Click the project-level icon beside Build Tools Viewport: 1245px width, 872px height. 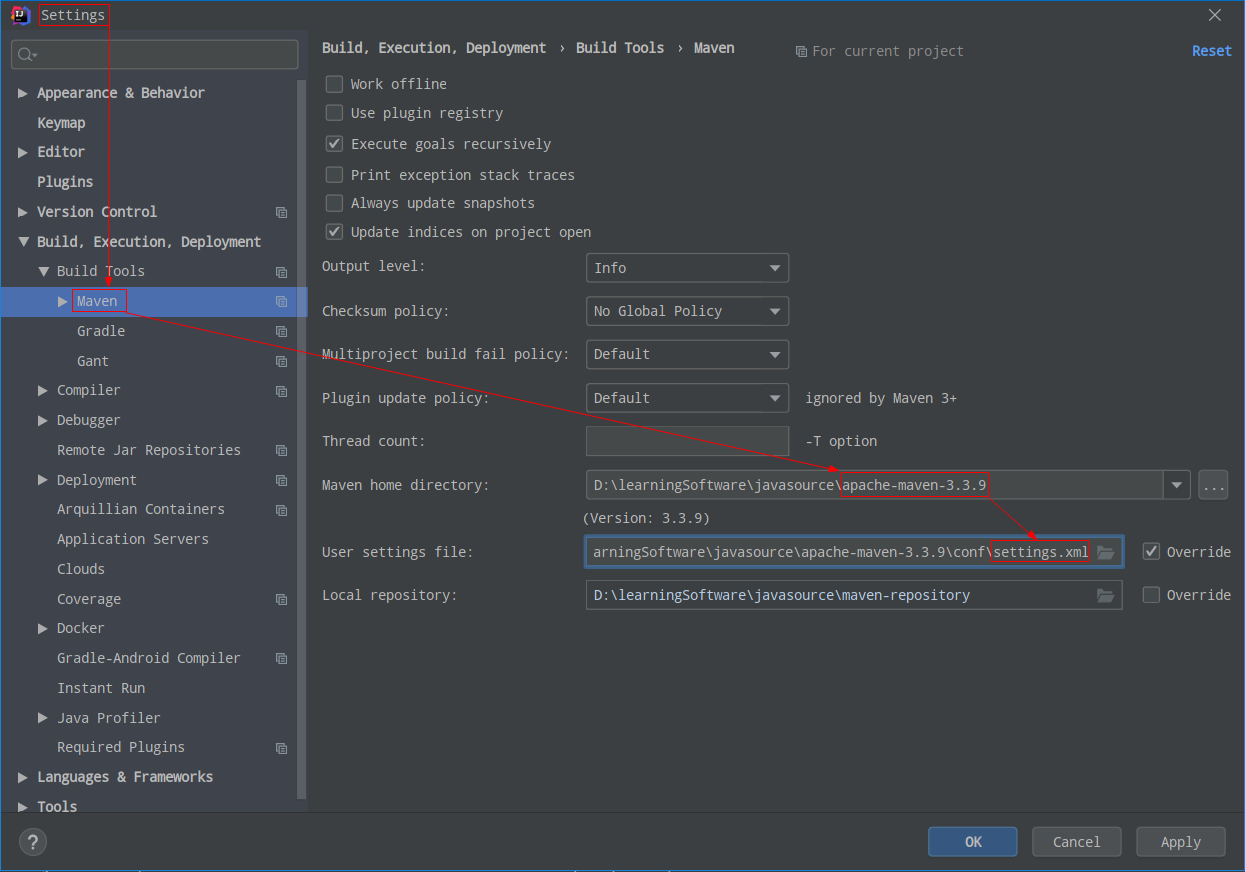[x=281, y=272]
